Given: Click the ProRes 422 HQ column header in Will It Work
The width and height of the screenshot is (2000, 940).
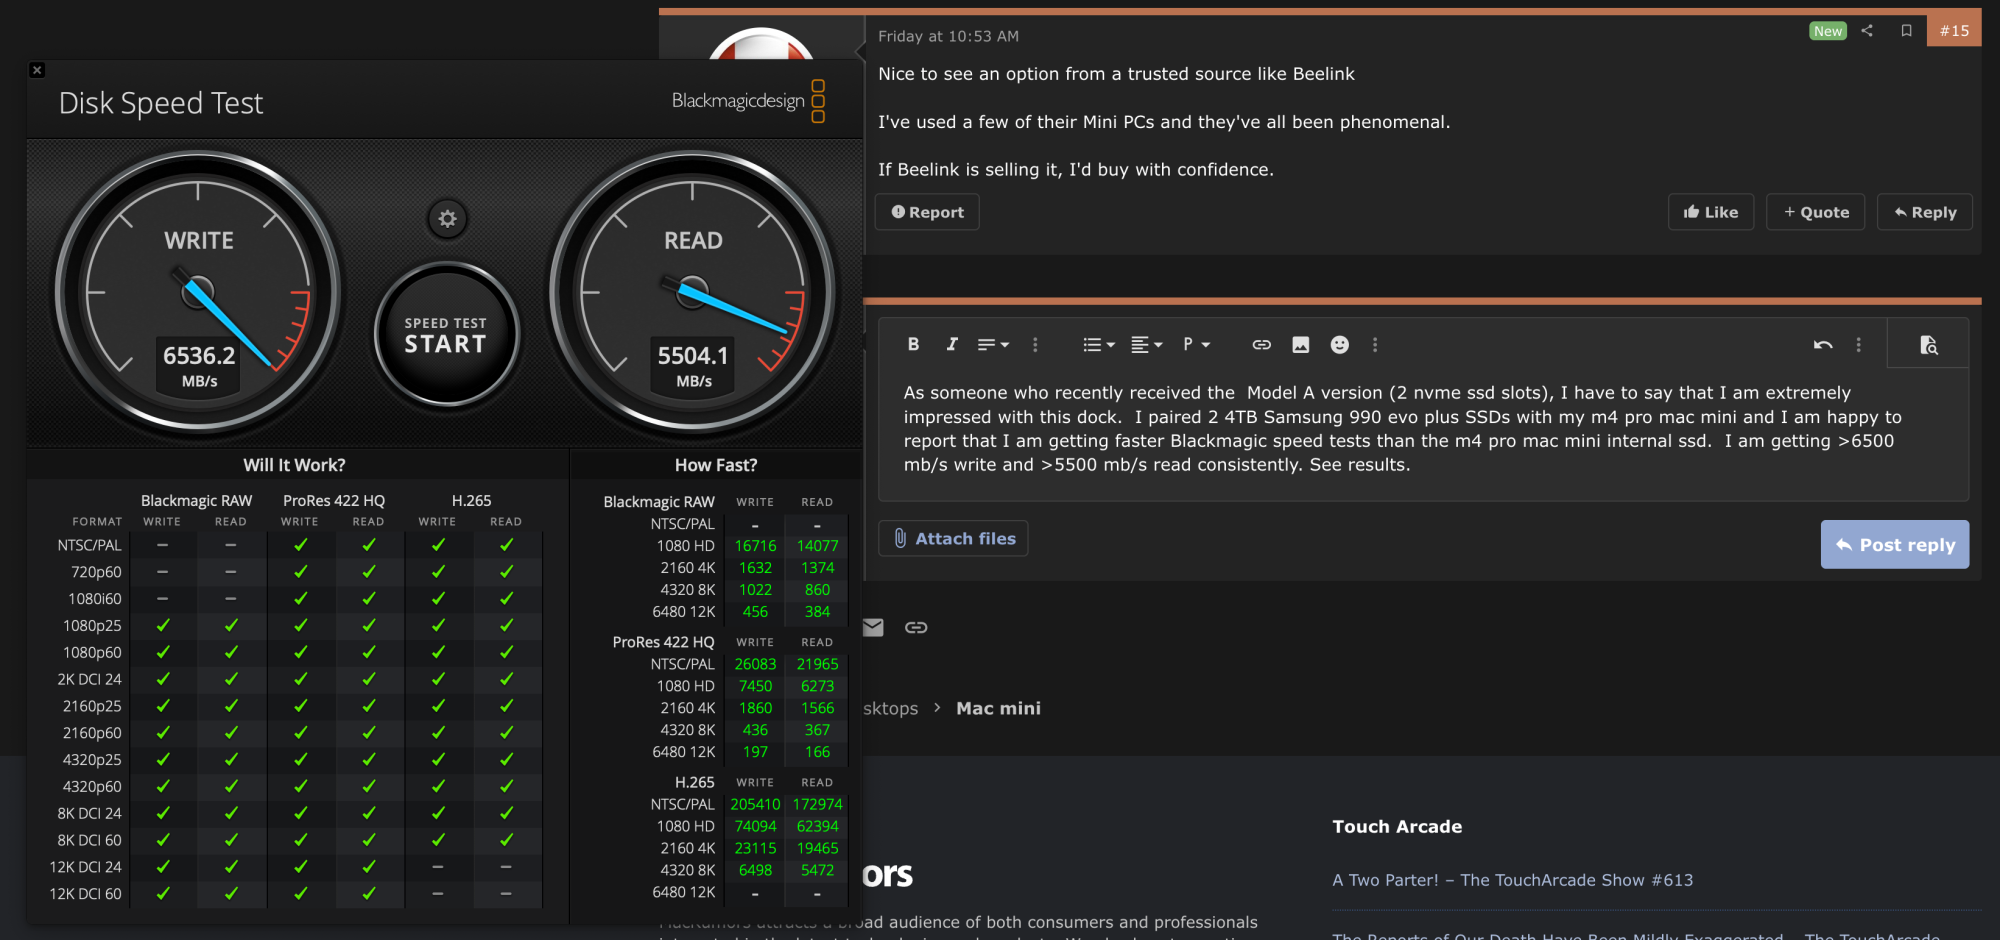Looking at the screenshot, I should click(334, 500).
